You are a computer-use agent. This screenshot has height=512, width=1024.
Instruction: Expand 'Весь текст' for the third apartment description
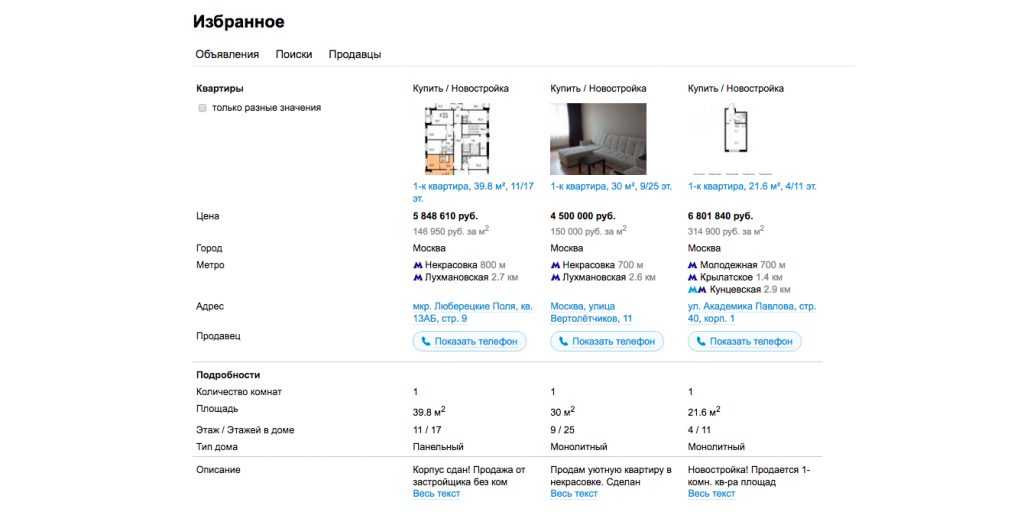tap(711, 494)
